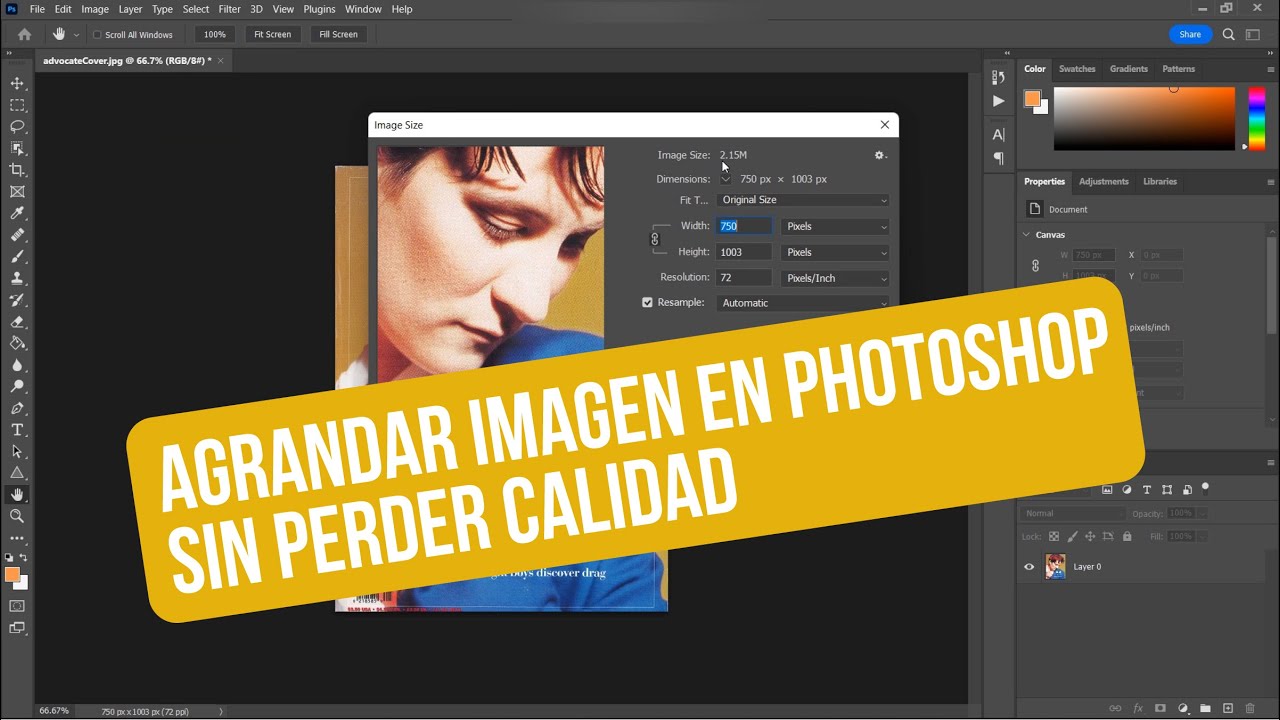
Task: Open the Image menu
Action: click(95, 9)
